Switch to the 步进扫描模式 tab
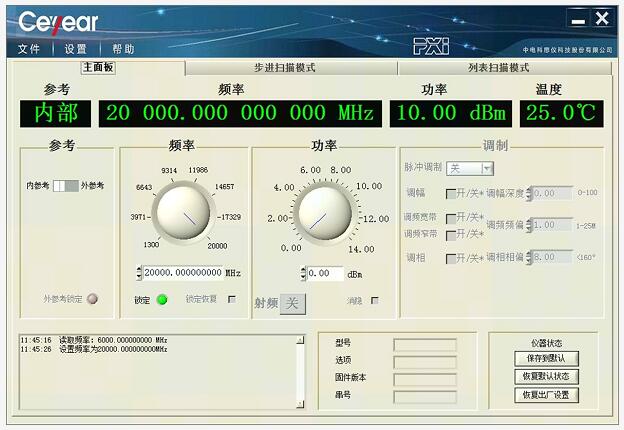Screen dimensions: 624x430 tap(284, 68)
